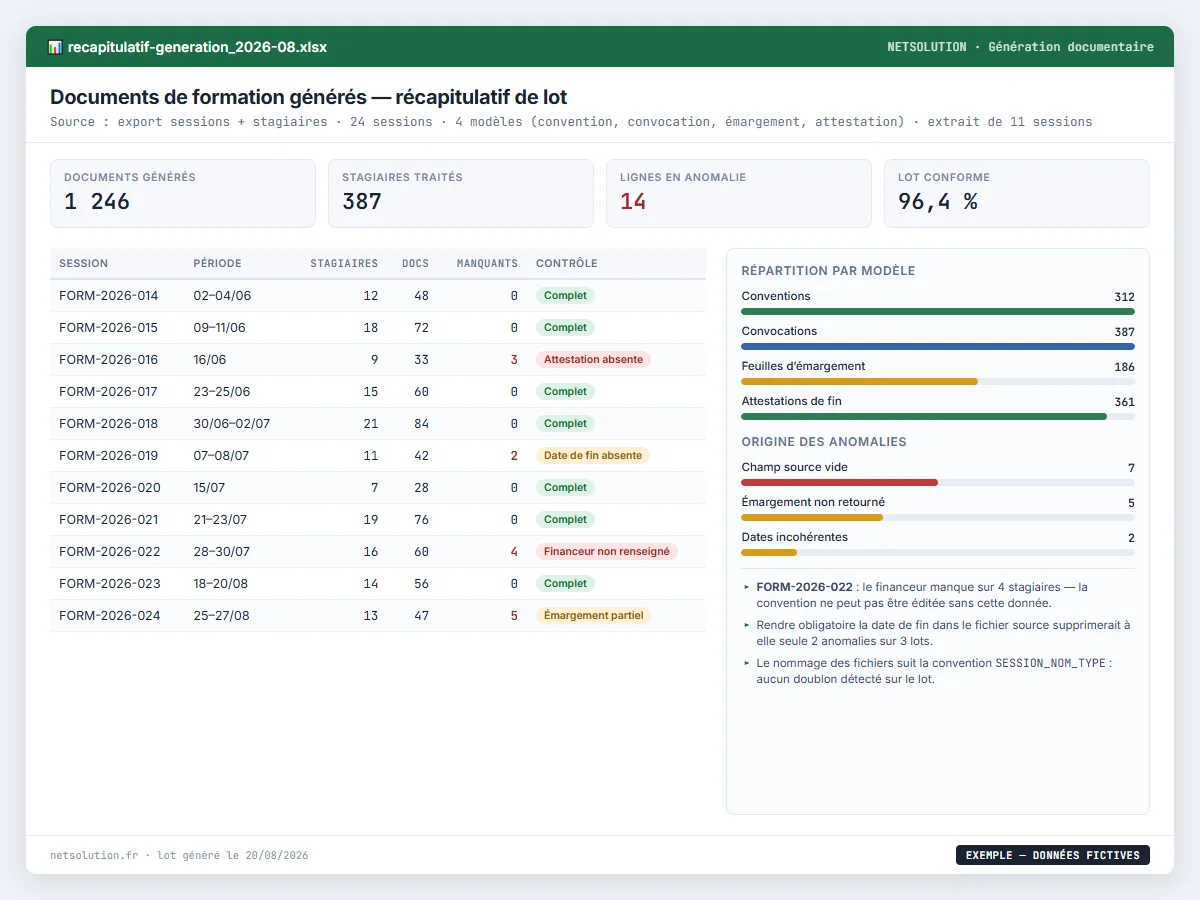The width and height of the screenshot is (1200, 900).
Task: Click the Attestations de fin count 361
Action: (x=1124, y=402)
